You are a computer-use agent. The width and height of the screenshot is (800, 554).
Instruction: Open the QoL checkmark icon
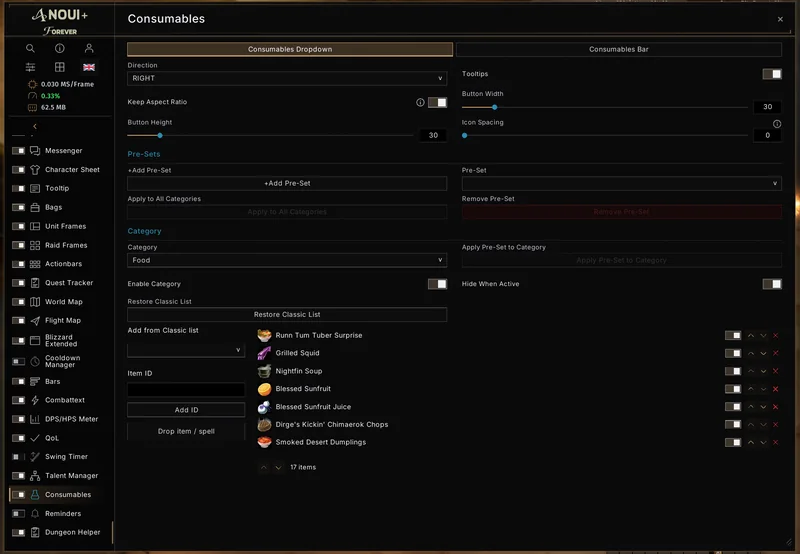[x=35, y=438]
